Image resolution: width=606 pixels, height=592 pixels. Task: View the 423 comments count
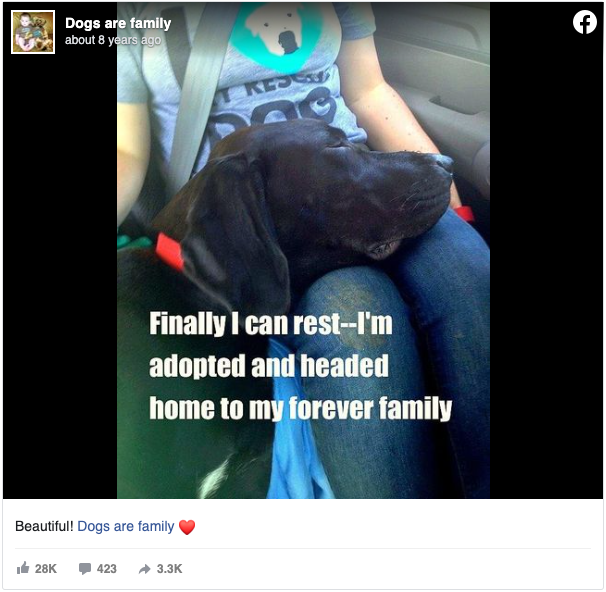click(107, 569)
